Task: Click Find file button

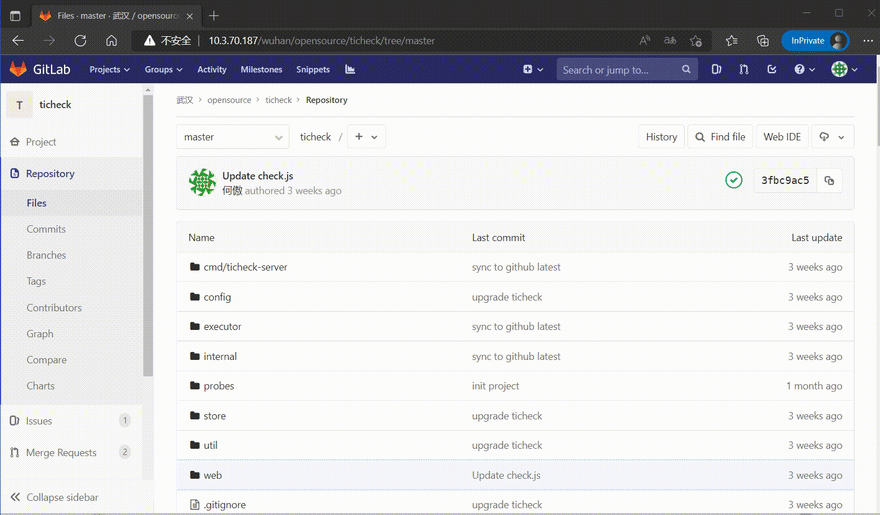Action: coord(720,137)
